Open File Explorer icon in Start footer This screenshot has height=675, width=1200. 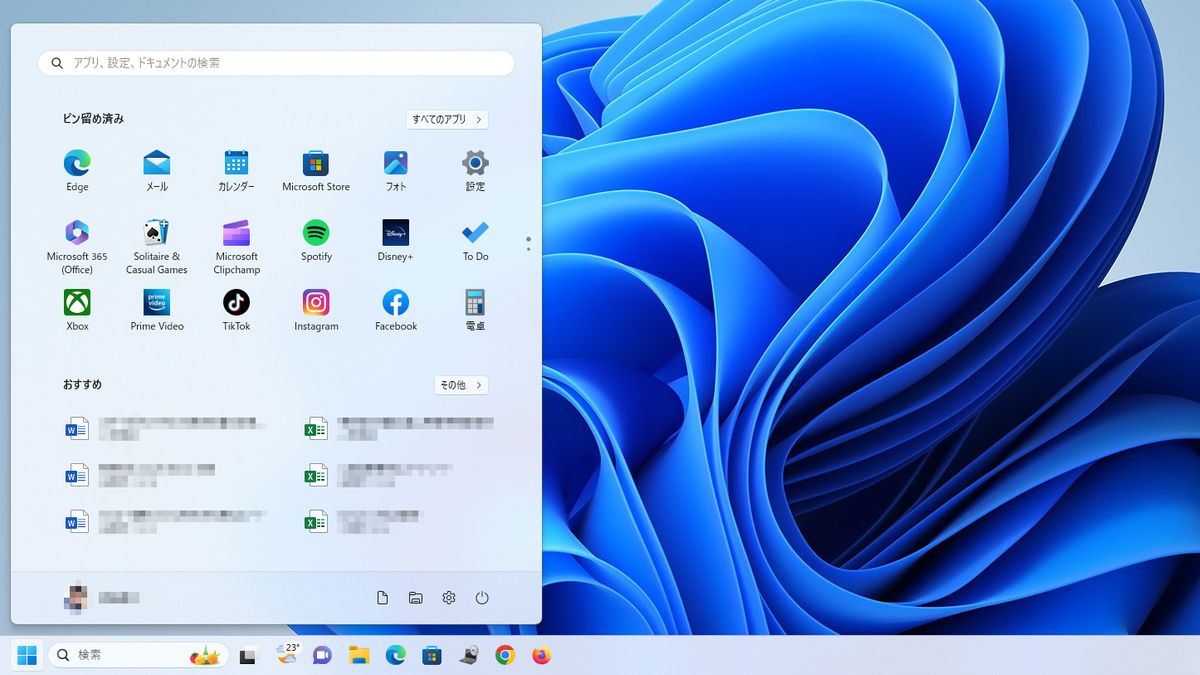pyautogui.click(x=415, y=598)
